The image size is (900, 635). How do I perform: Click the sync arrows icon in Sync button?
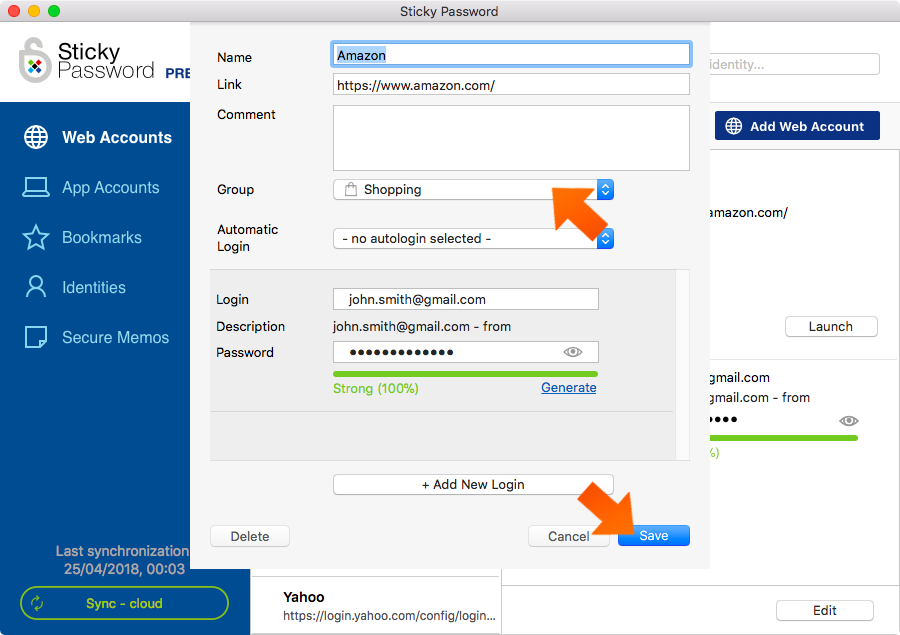tap(37, 603)
